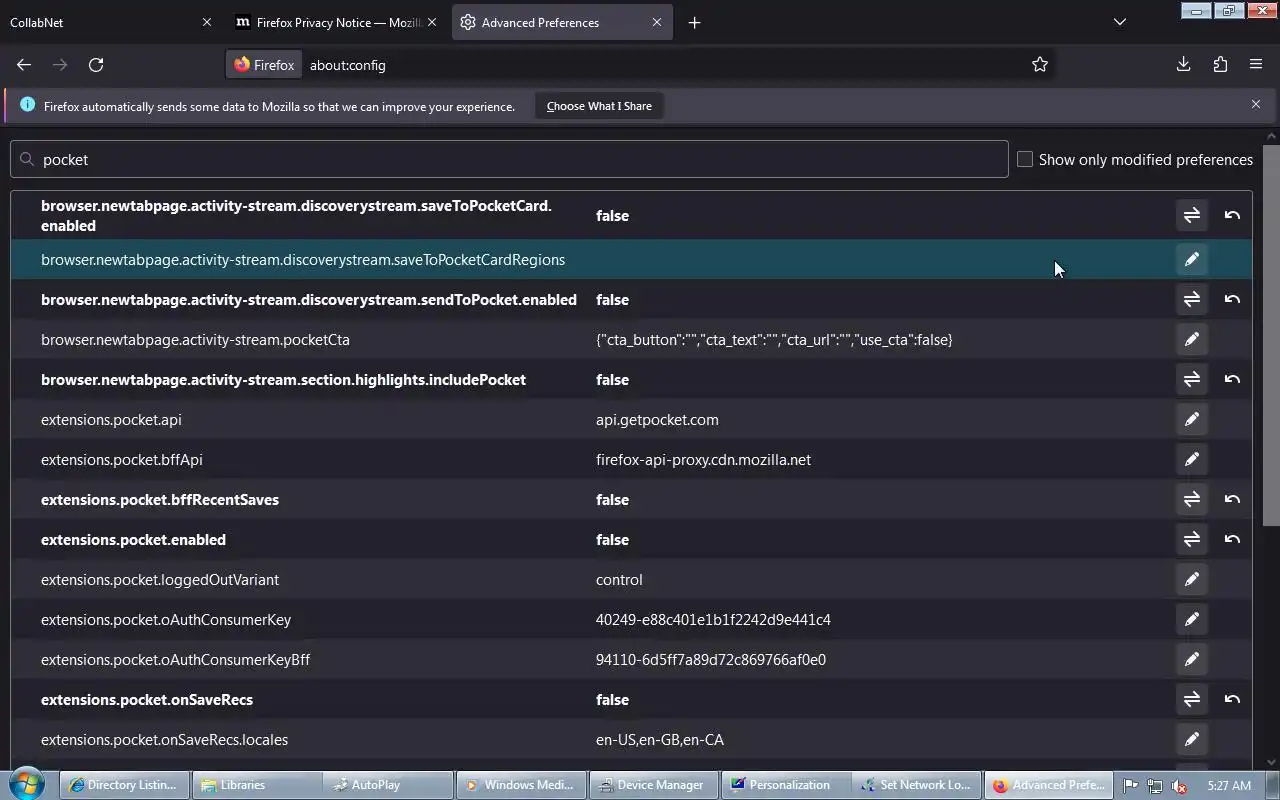This screenshot has height=800, width=1280.
Task: Toggle highlights.includePocket preference value
Action: [x=1191, y=380]
